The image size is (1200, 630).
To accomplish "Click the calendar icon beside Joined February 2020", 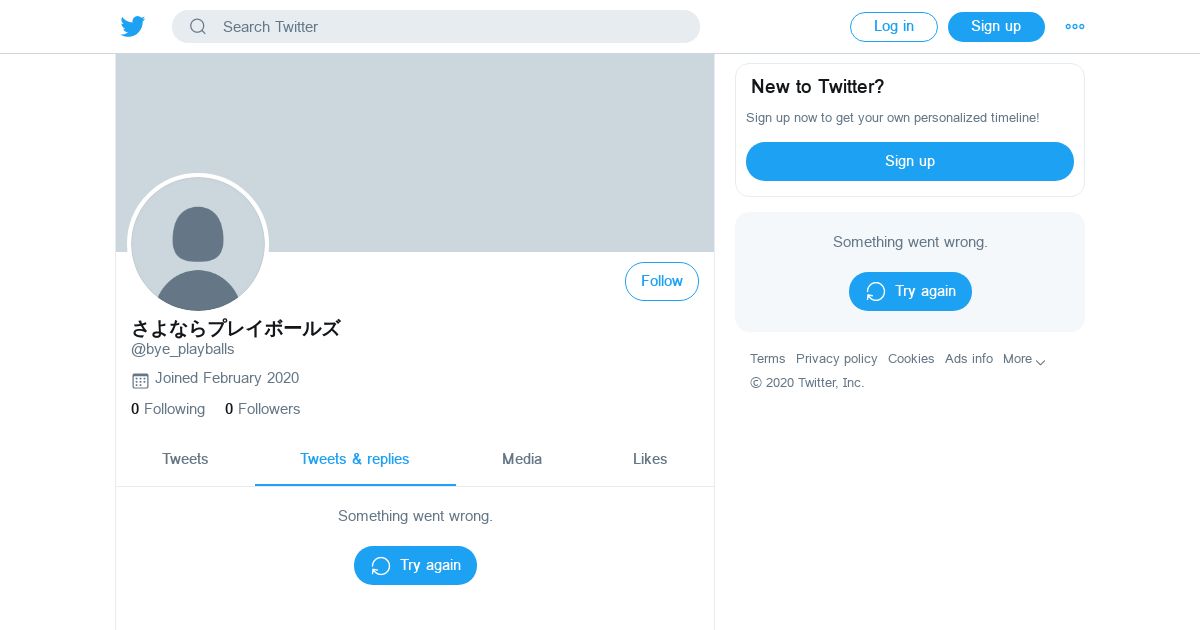I will tap(140, 380).
